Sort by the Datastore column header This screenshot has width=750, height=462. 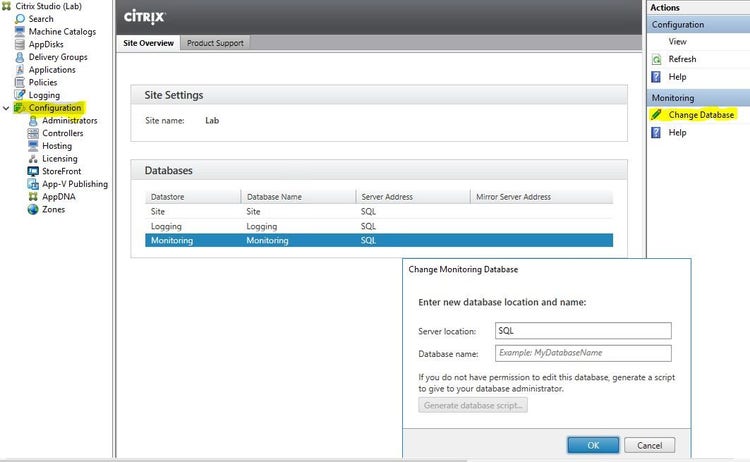(x=193, y=197)
